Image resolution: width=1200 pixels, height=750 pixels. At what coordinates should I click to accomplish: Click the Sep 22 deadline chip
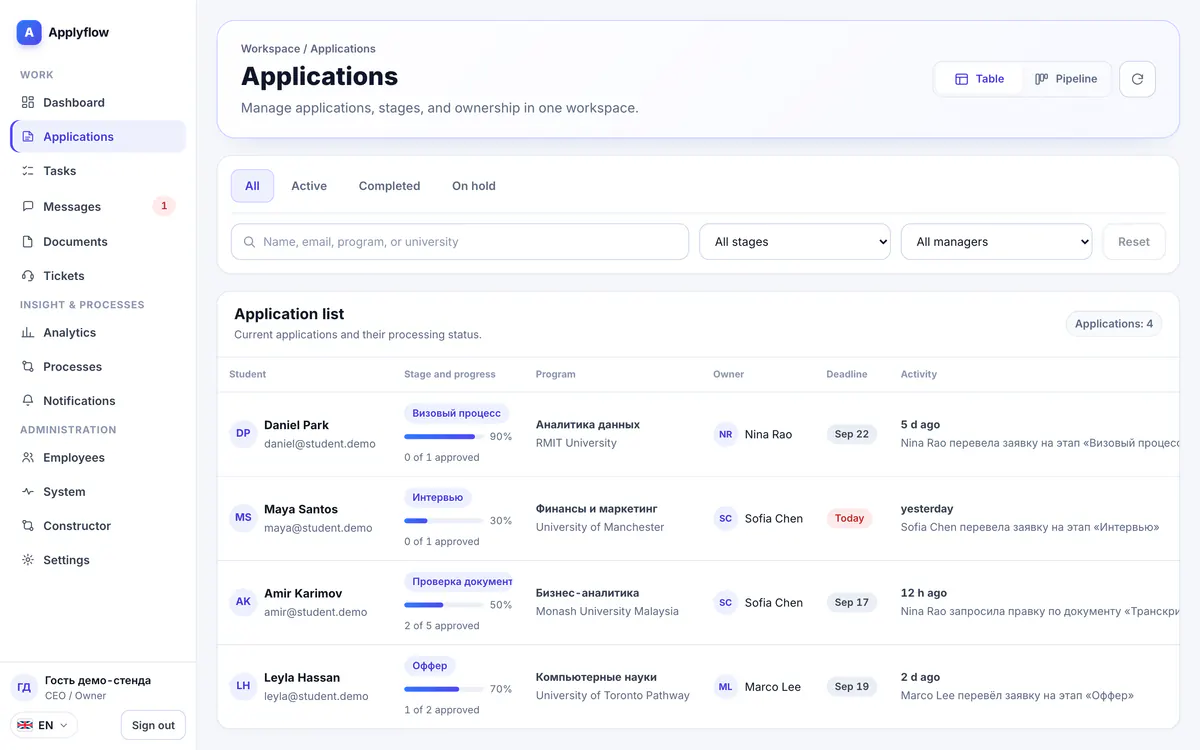click(x=852, y=434)
